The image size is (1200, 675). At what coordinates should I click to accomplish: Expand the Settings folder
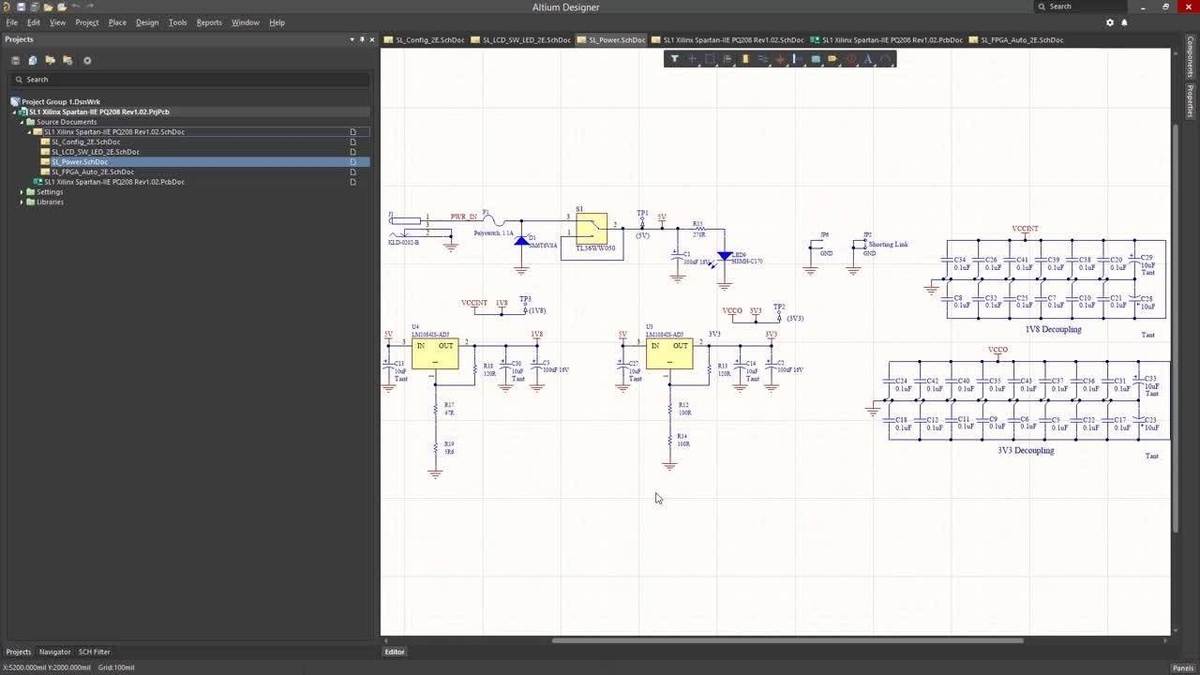(x=22, y=192)
